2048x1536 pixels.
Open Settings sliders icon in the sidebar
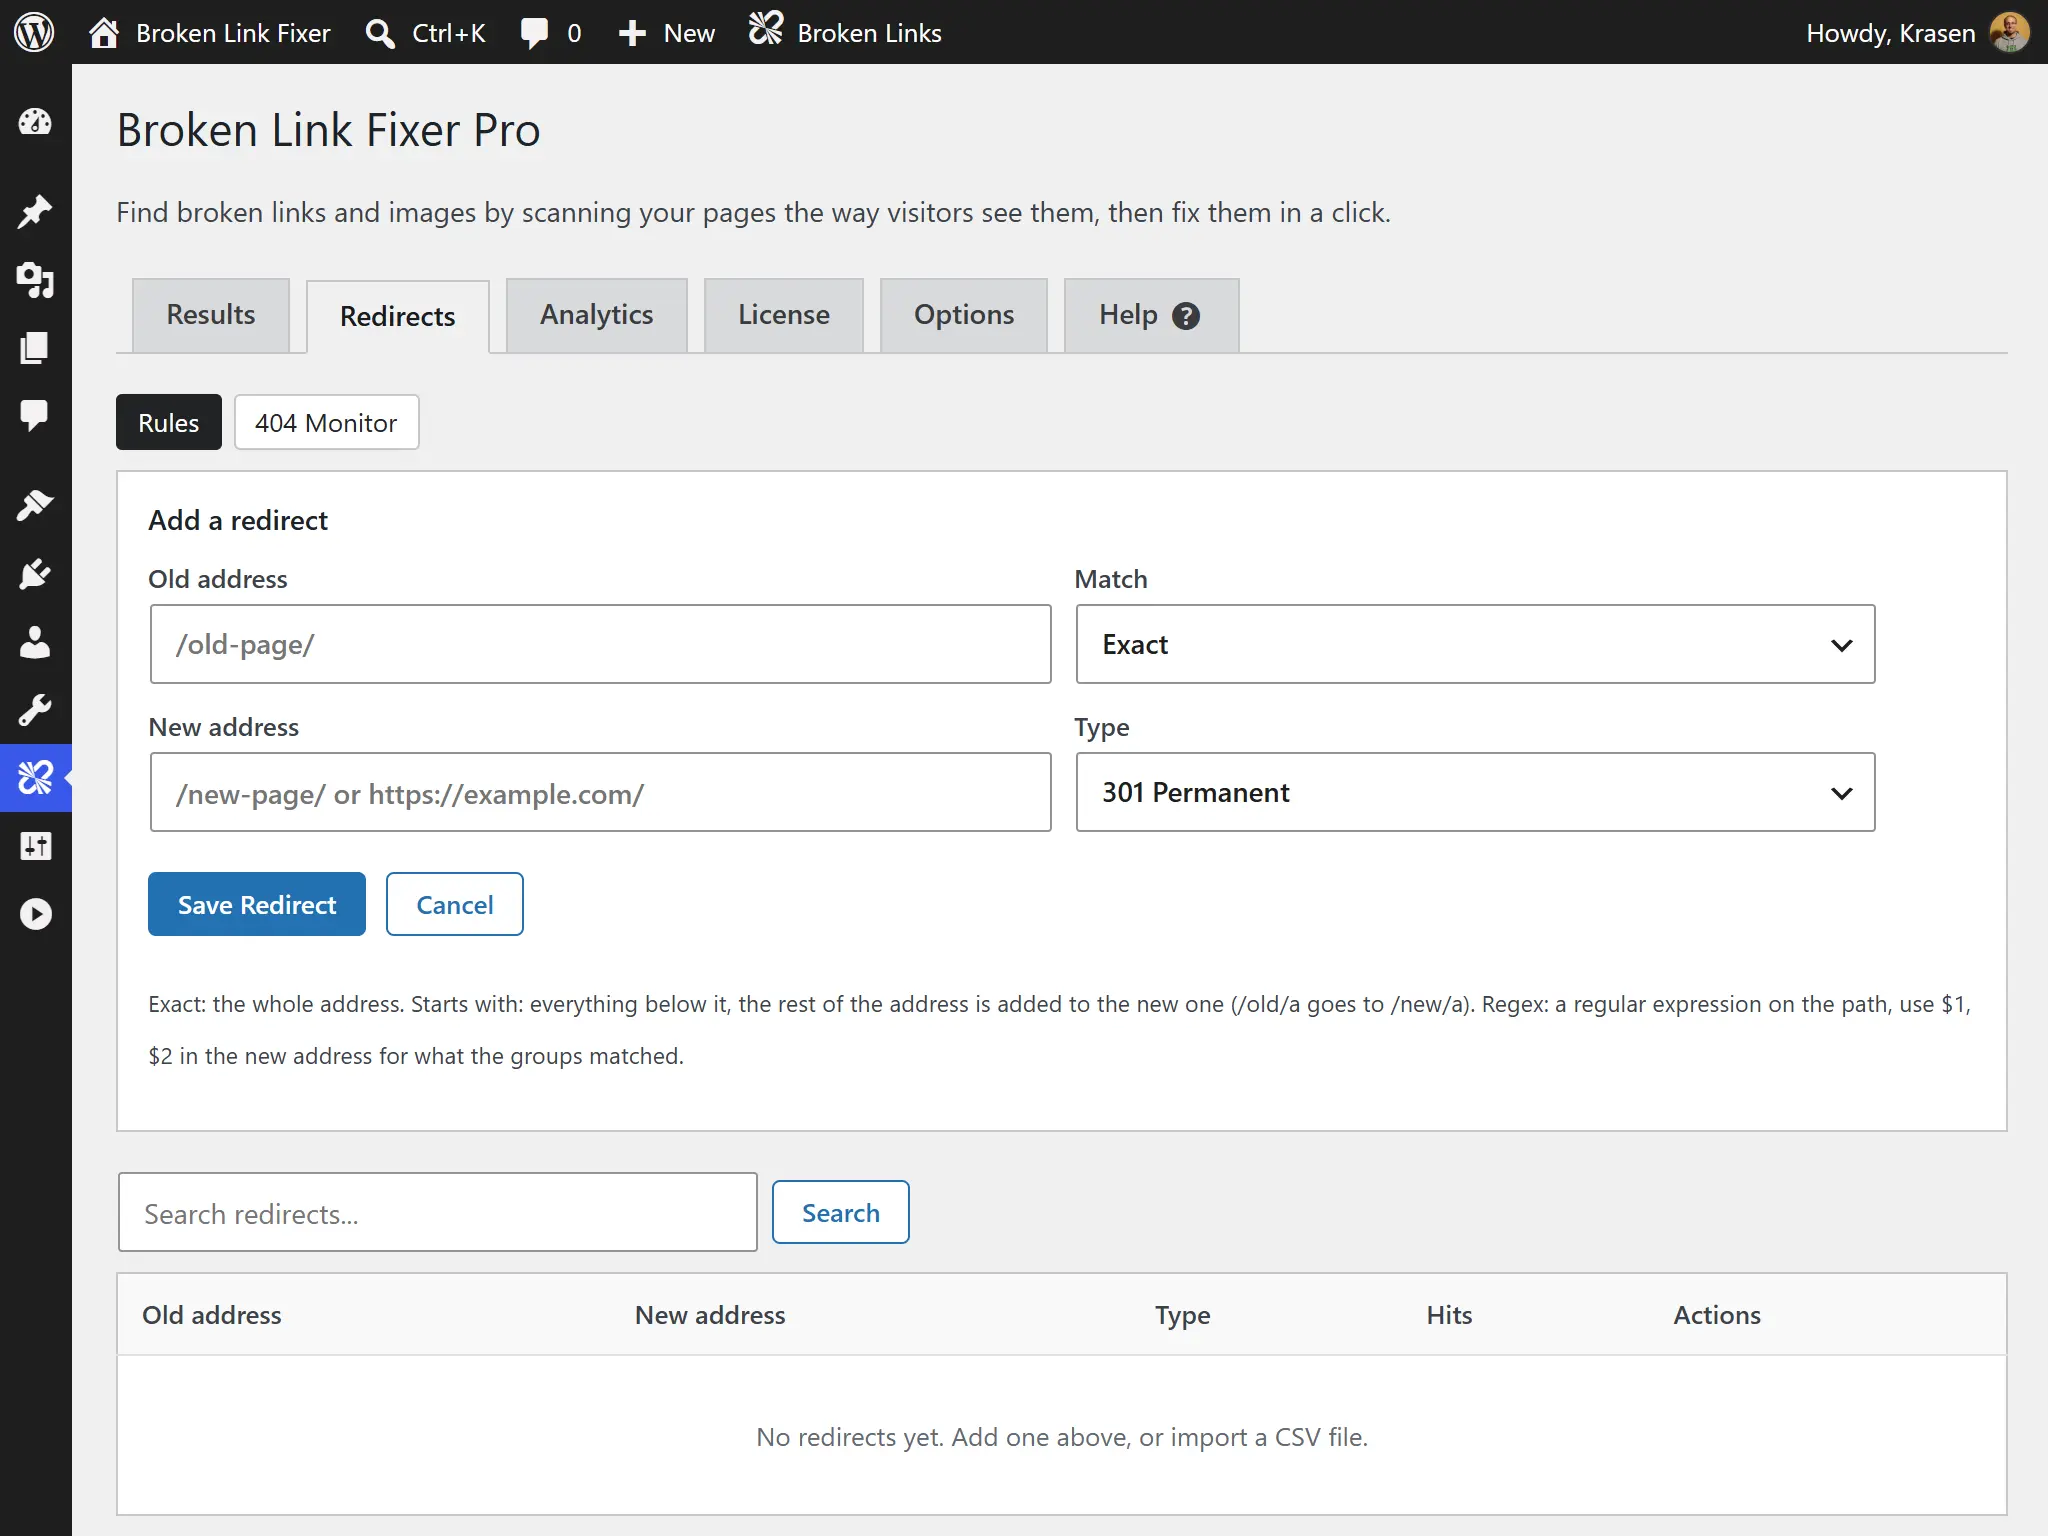tap(35, 846)
